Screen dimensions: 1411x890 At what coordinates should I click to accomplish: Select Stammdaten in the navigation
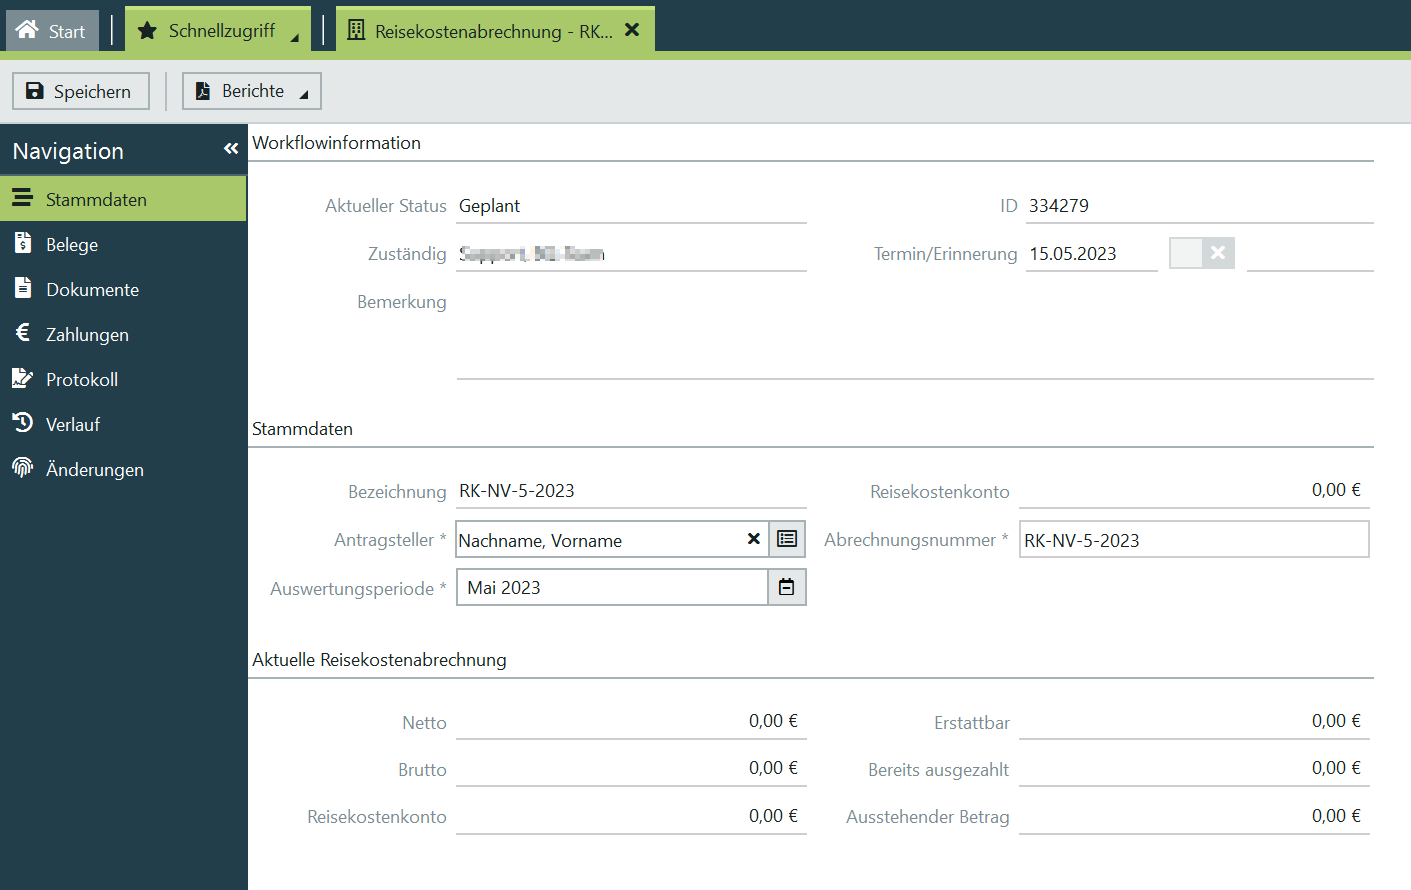[96, 200]
